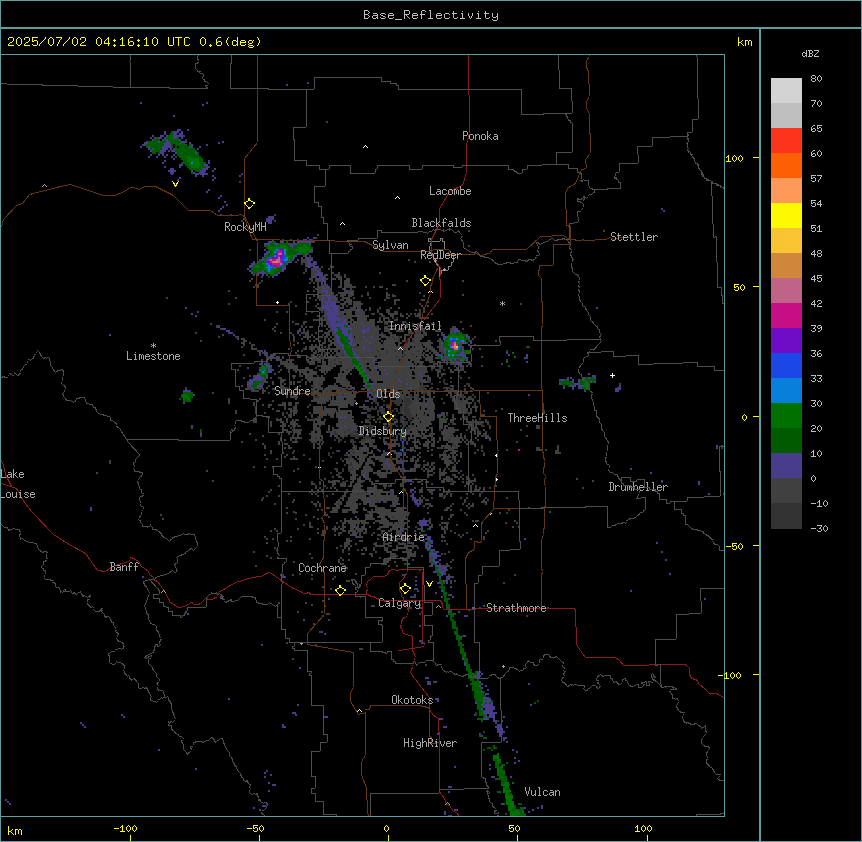Viewport: 862px width, 842px height.
Task: Click the Drumheller label
Action: click(638, 487)
